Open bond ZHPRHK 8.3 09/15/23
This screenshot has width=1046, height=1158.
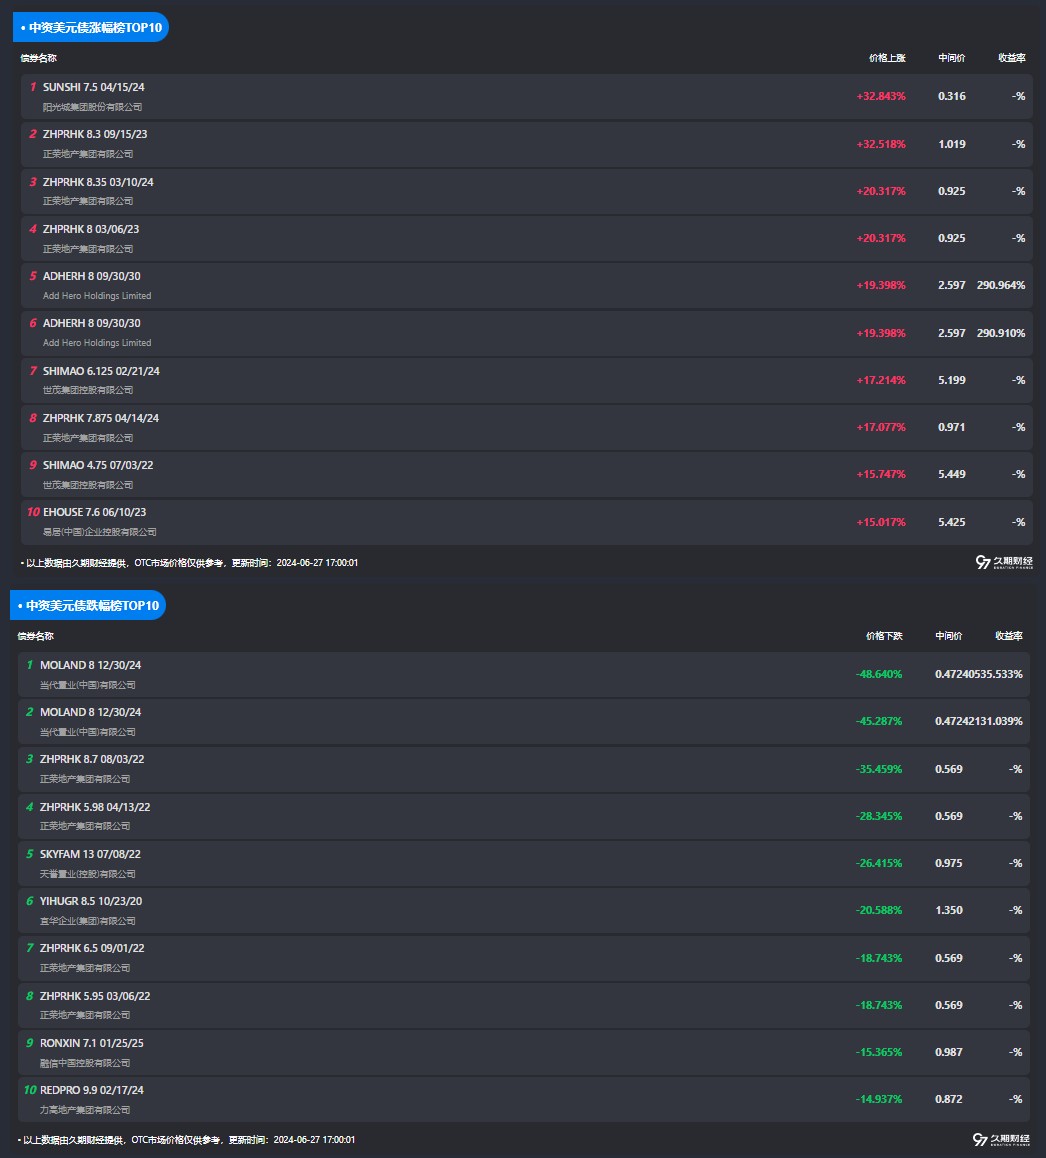click(x=95, y=134)
